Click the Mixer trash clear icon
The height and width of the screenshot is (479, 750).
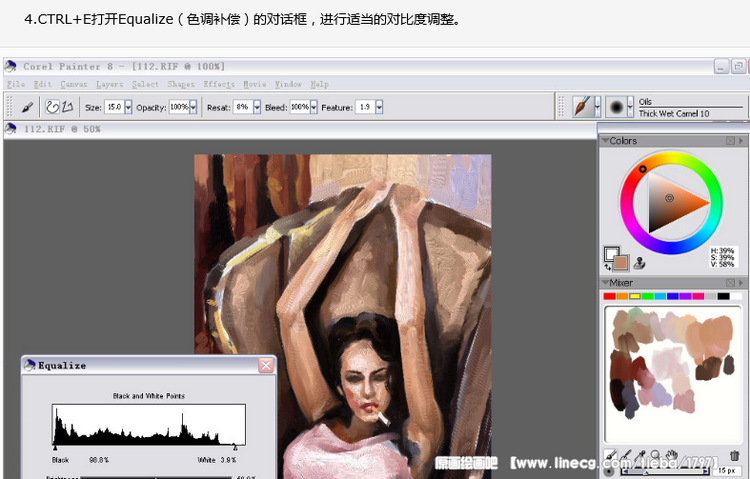(x=734, y=455)
